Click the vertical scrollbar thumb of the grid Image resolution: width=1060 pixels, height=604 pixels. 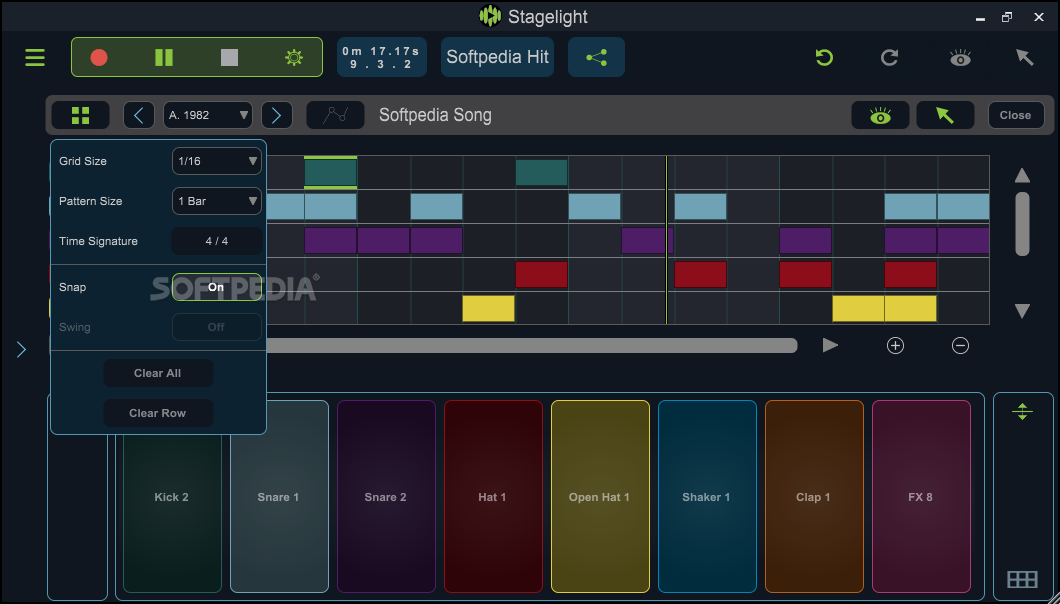click(1022, 224)
